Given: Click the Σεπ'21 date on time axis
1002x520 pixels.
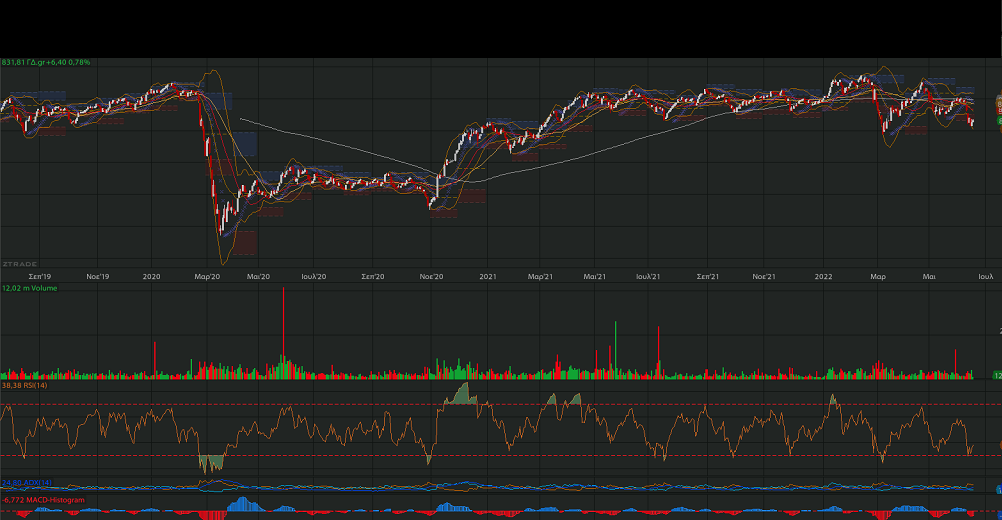Looking at the screenshot, I should [x=709, y=275].
